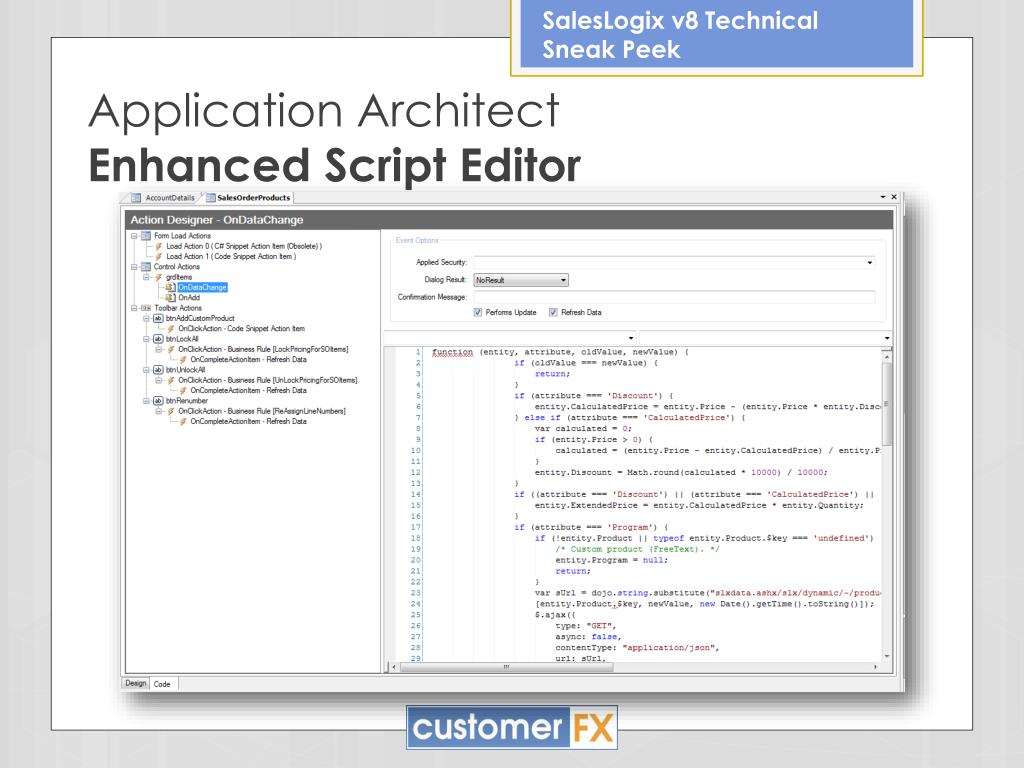
Task: Open the left dropdown above the code editor
Action: 631,338
